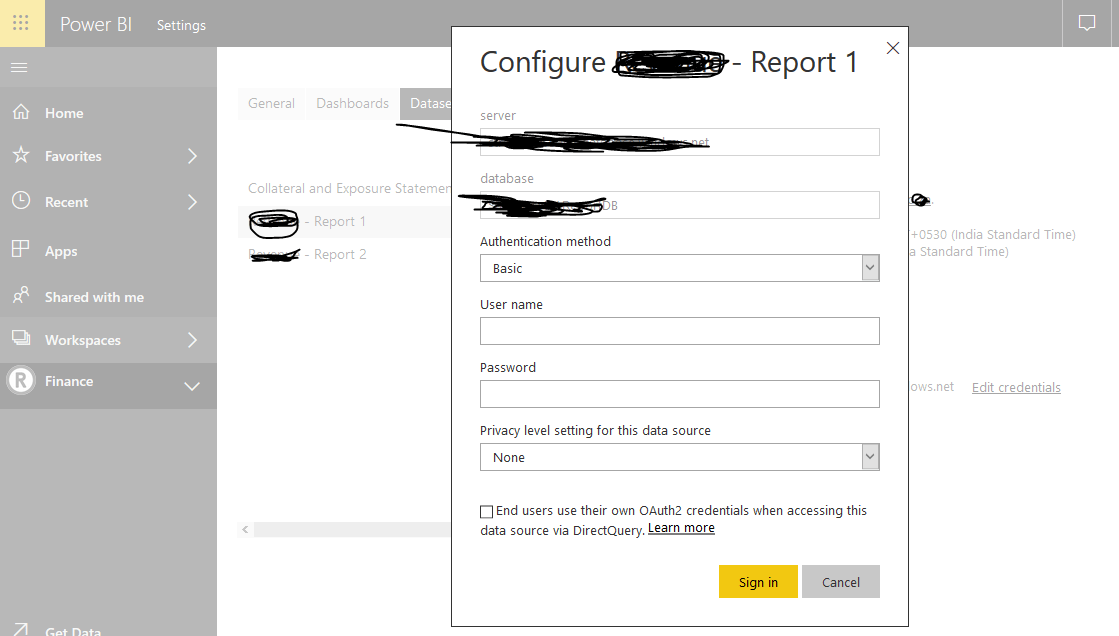Click the server text field
The height and width of the screenshot is (636, 1119).
679,142
